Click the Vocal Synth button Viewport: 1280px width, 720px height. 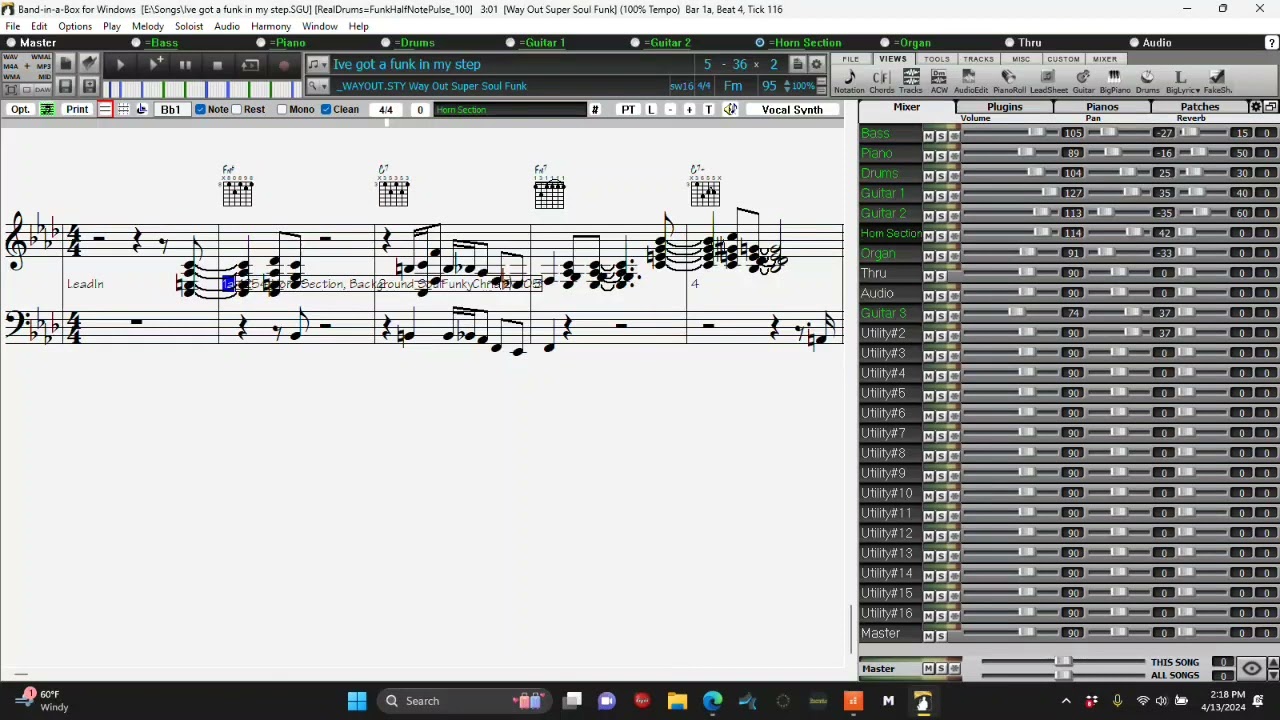pyautogui.click(x=792, y=109)
